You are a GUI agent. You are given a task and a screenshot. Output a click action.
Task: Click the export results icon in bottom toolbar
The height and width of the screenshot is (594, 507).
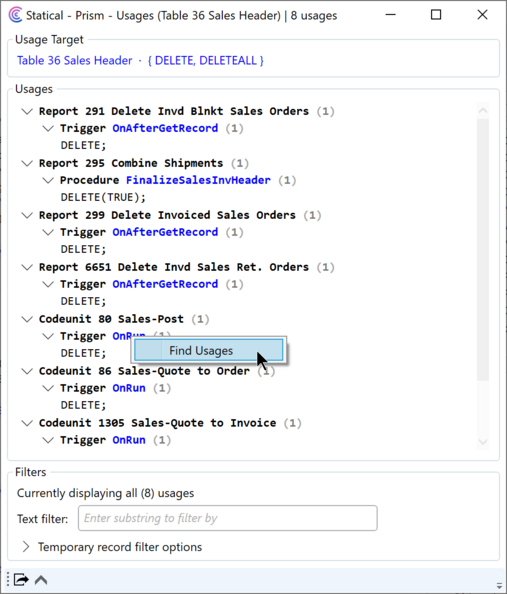pyautogui.click(x=21, y=580)
